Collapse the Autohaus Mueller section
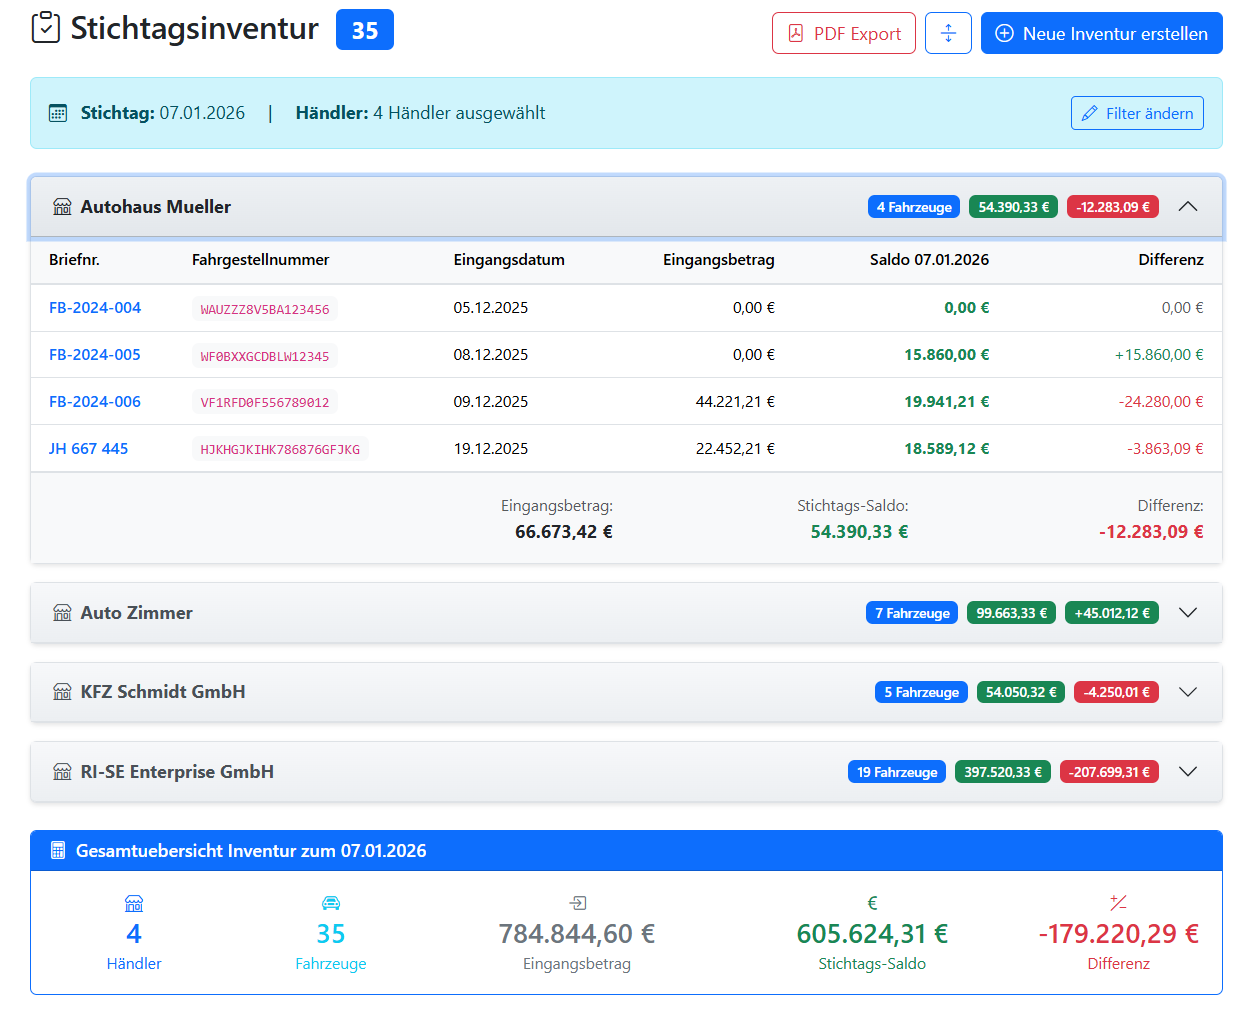Image resolution: width=1241 pixels, height=1019 pixels. (1187, 207)
